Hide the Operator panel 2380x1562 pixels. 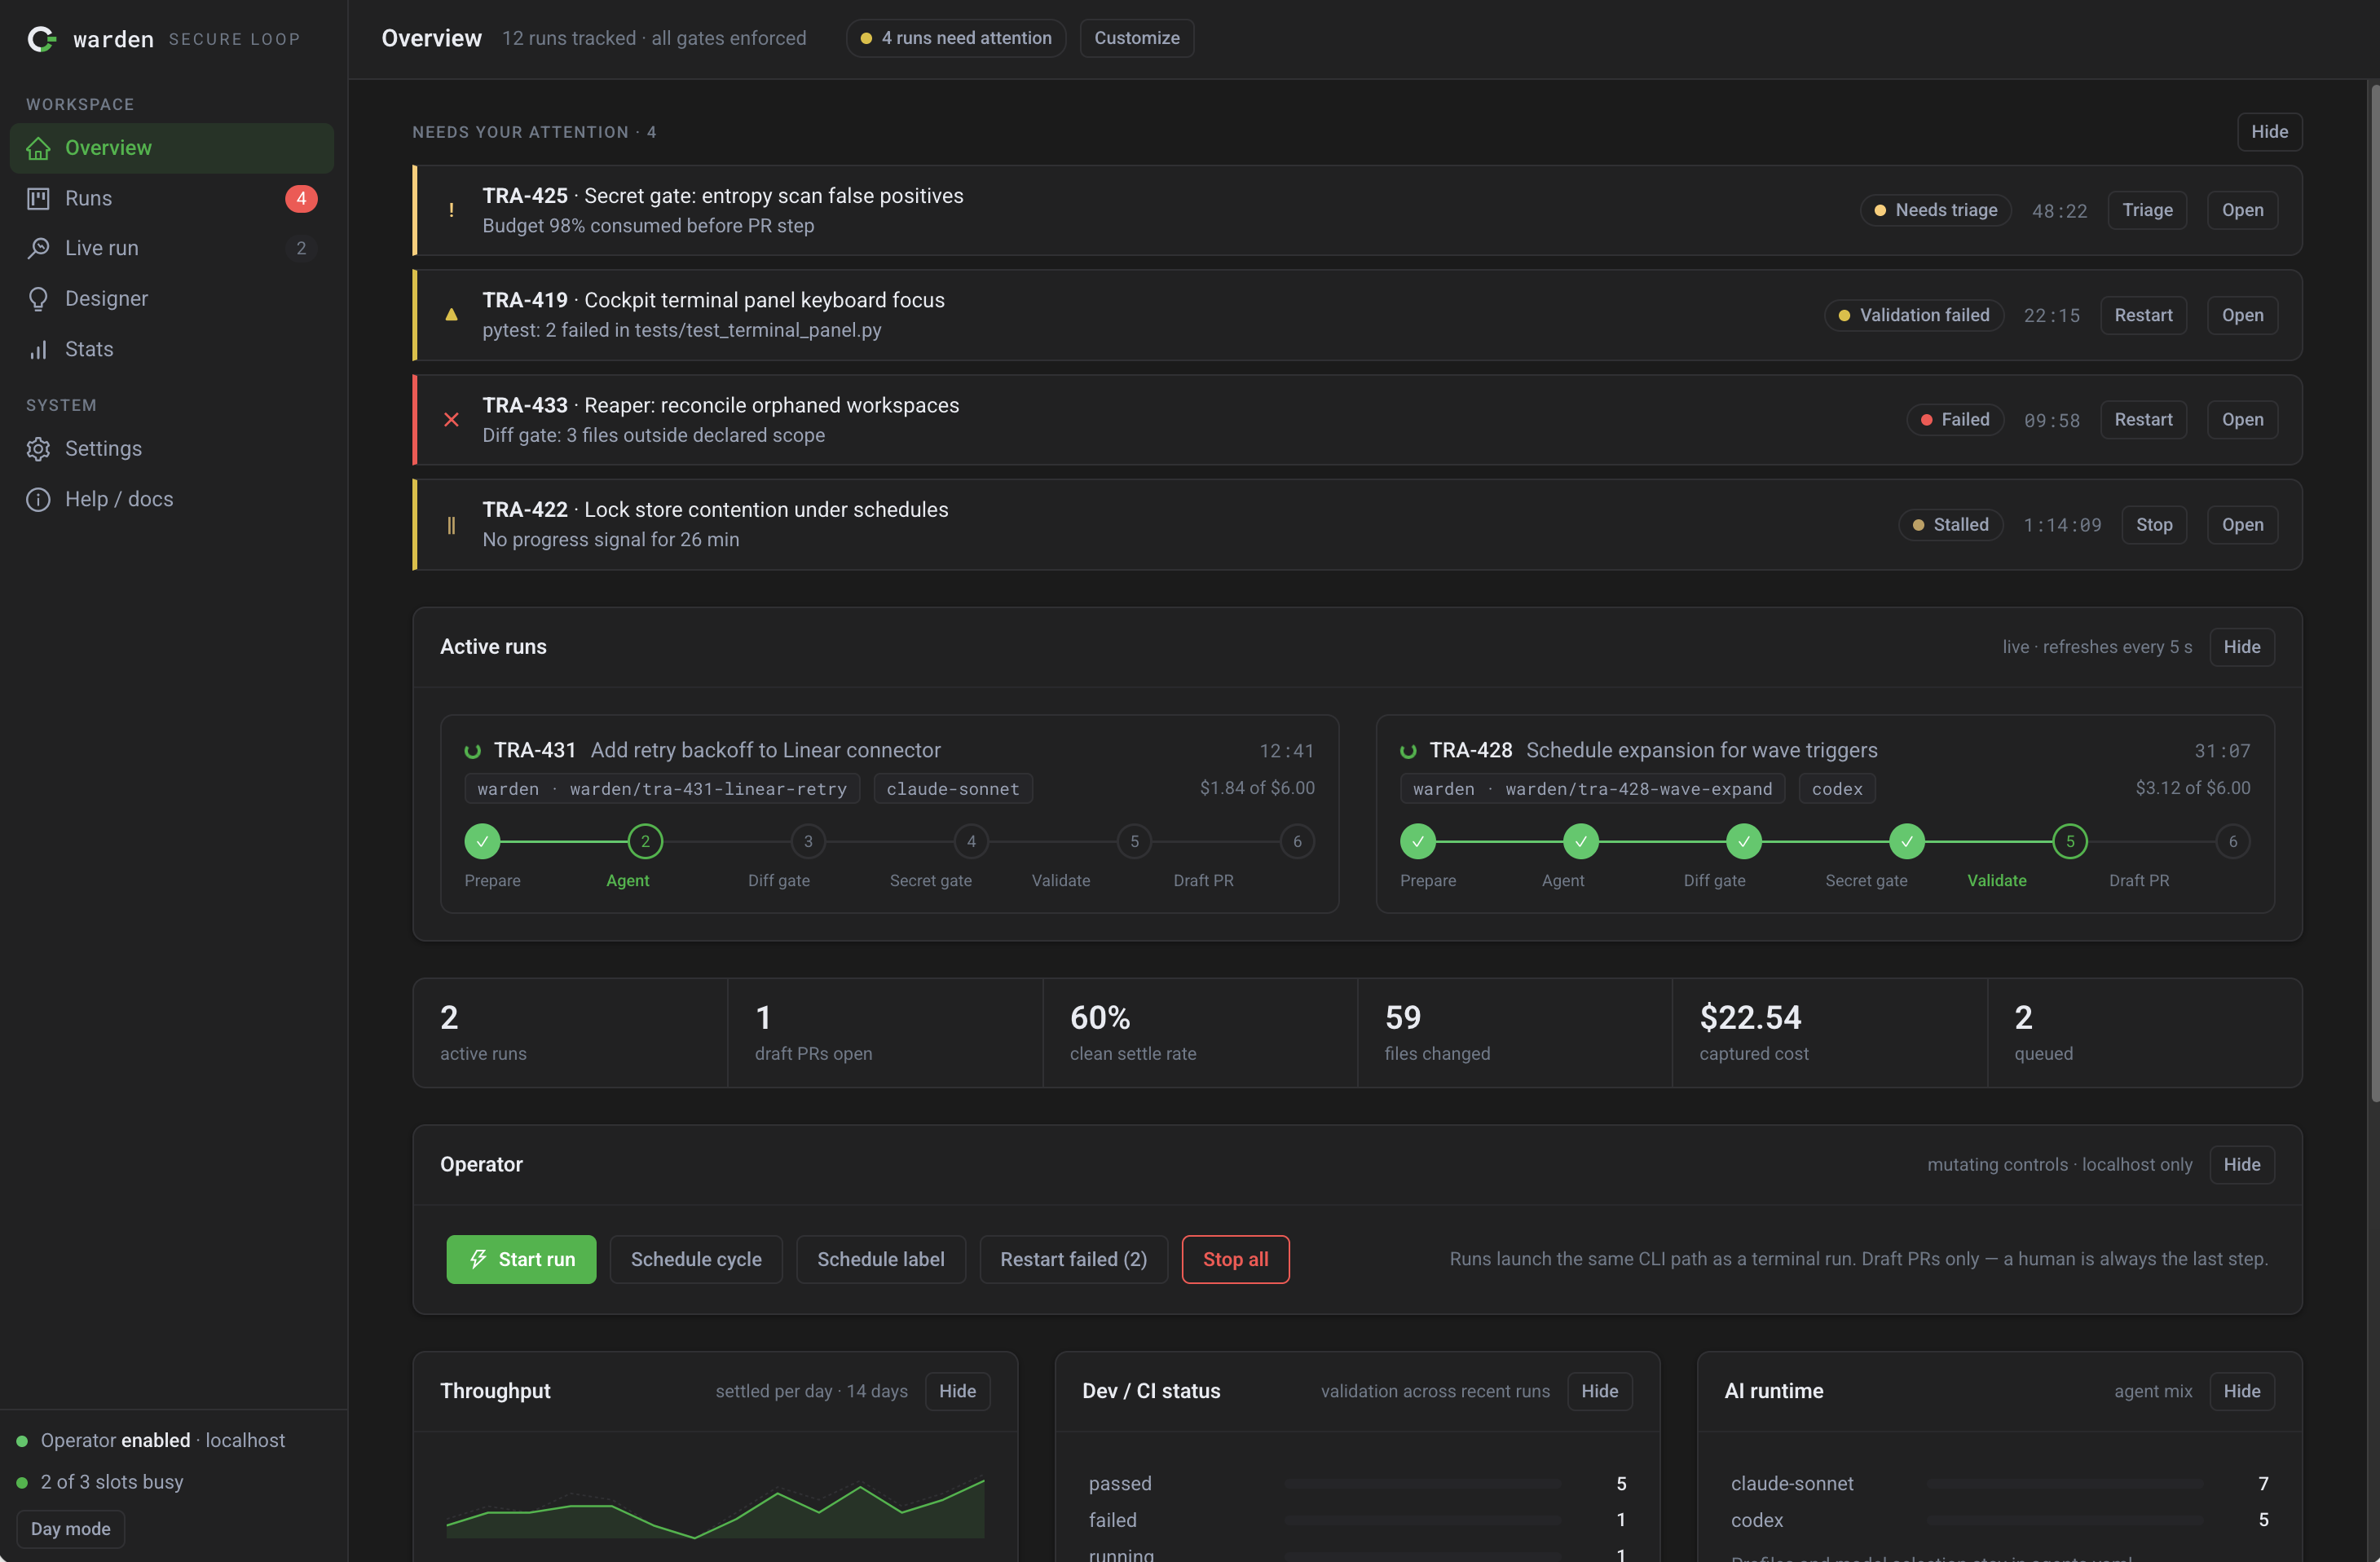tap(2241, 1165)
